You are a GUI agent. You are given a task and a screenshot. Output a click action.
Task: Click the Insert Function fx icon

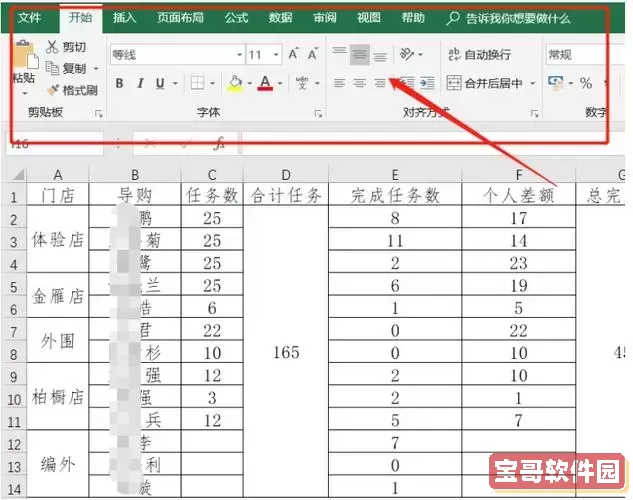[x=219, y=142]
